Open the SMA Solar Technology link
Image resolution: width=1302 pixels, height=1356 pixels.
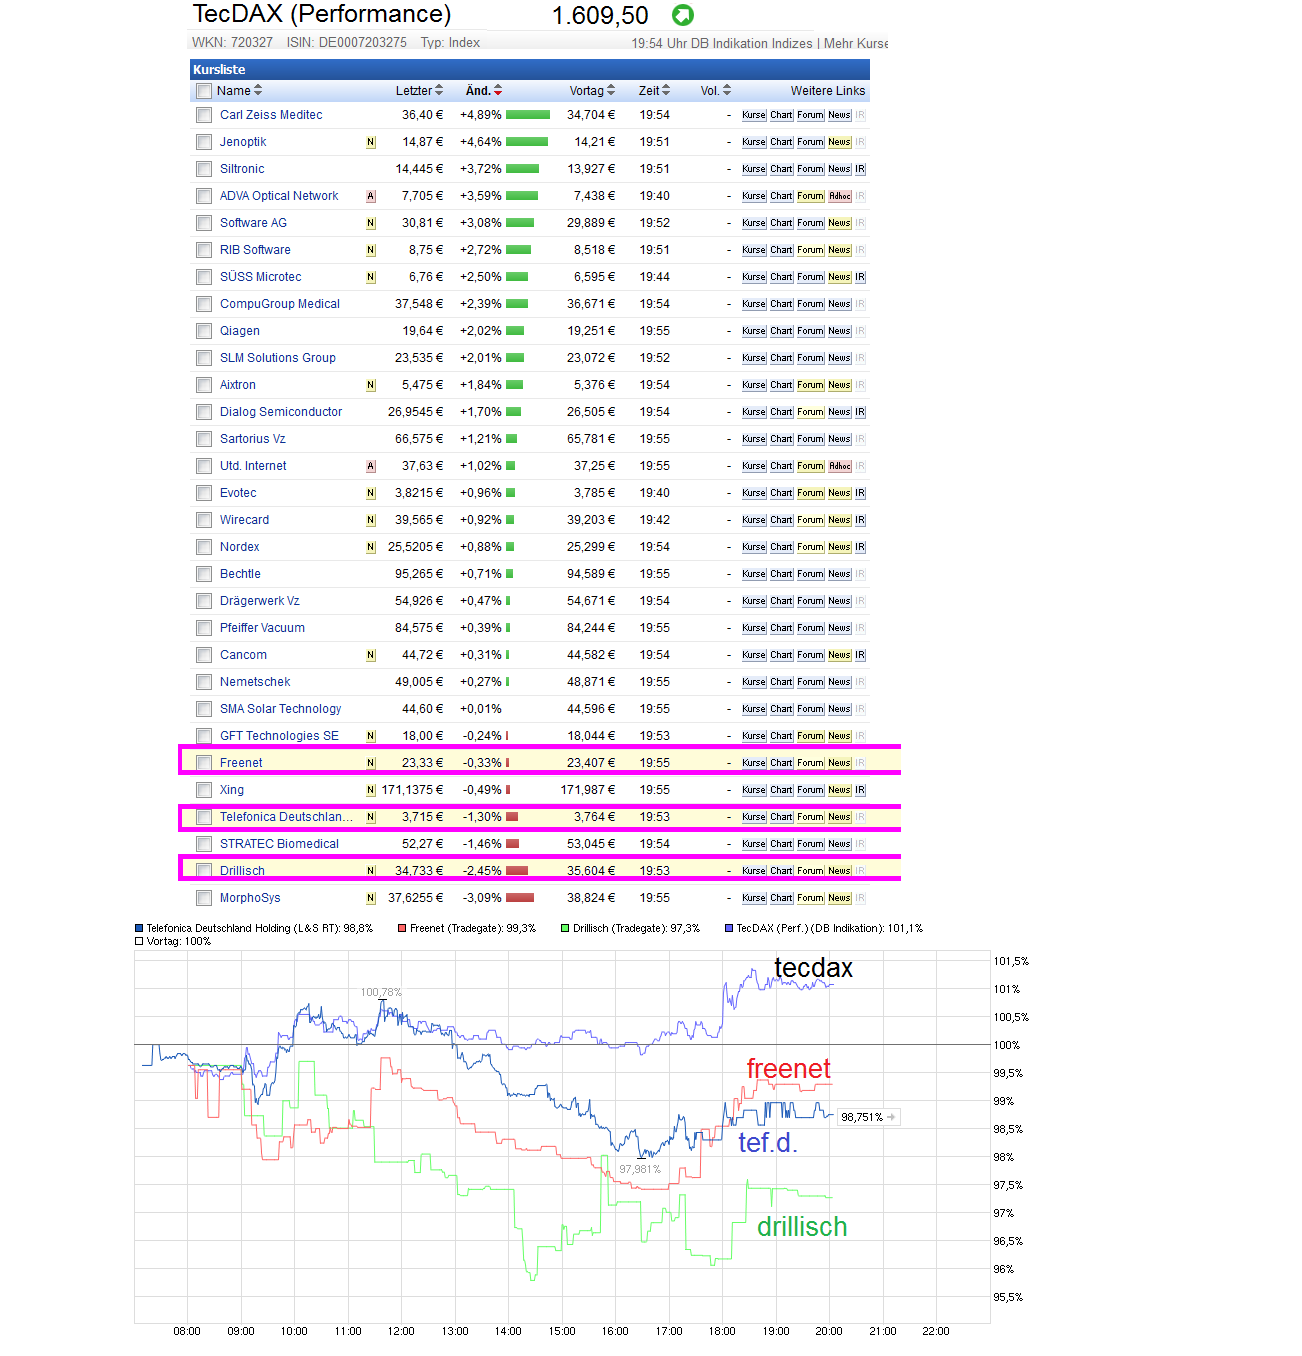[280, 709]
